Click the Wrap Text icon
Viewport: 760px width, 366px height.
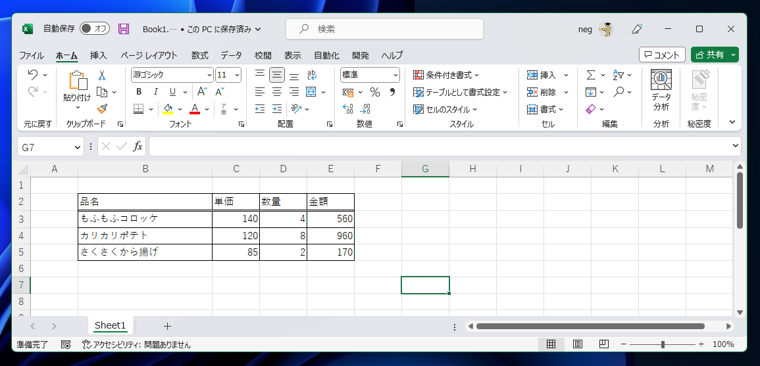pyautogui.click(x=312, y=75)
